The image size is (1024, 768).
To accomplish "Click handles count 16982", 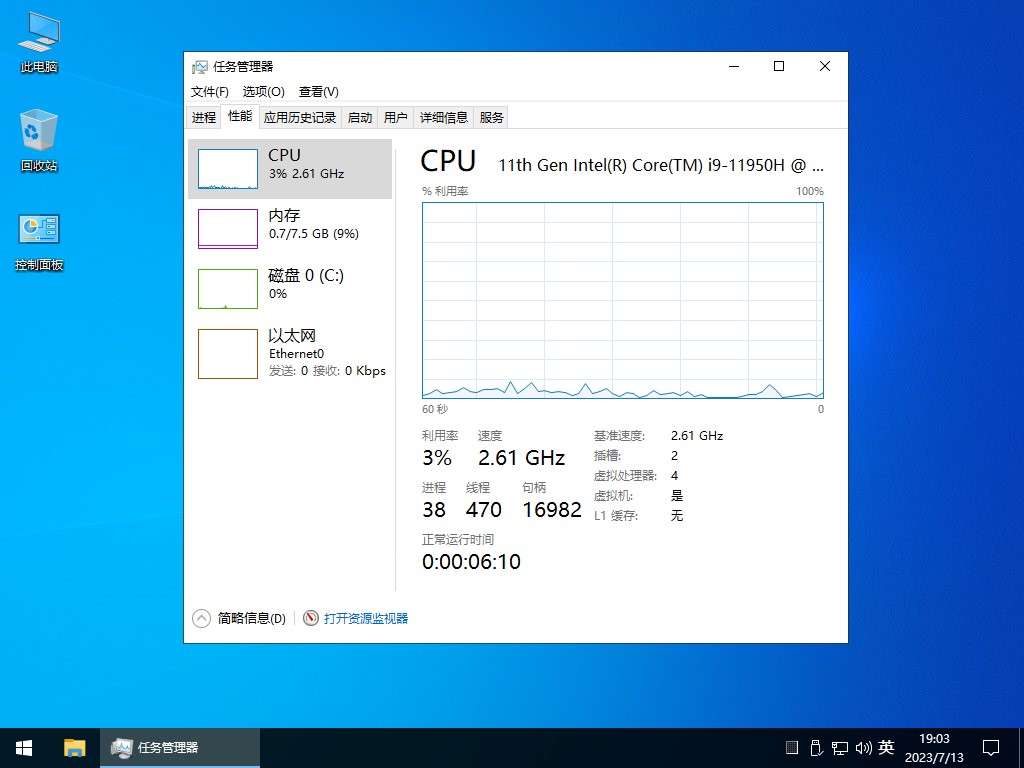I will pyautogui.click(x=552, y=509).
